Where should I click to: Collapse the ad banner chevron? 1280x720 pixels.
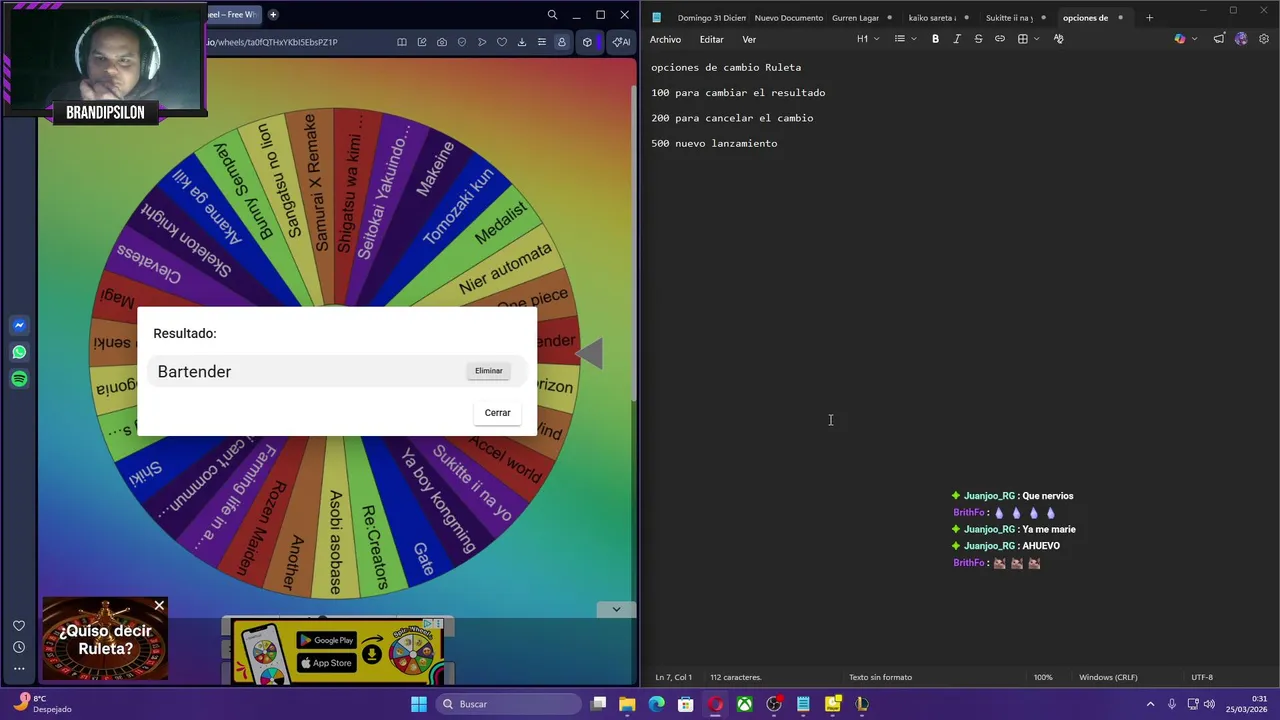click(616, 609)
